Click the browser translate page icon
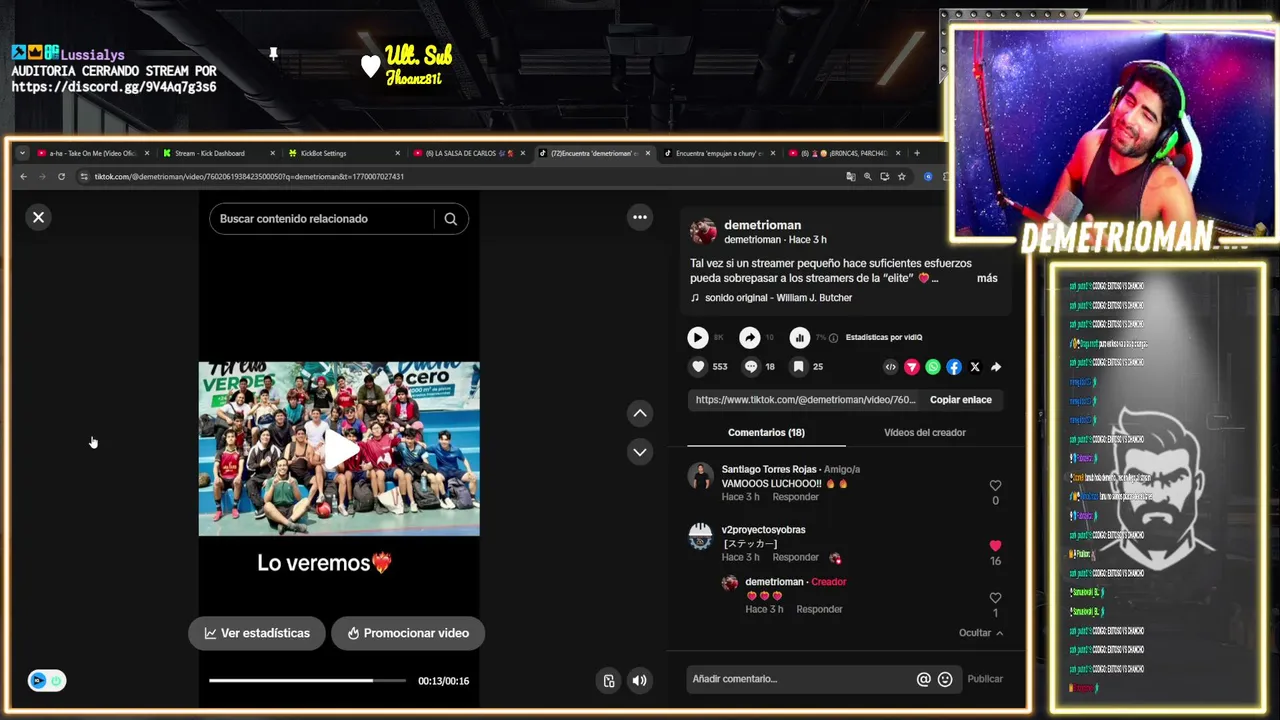 [851, 177]
